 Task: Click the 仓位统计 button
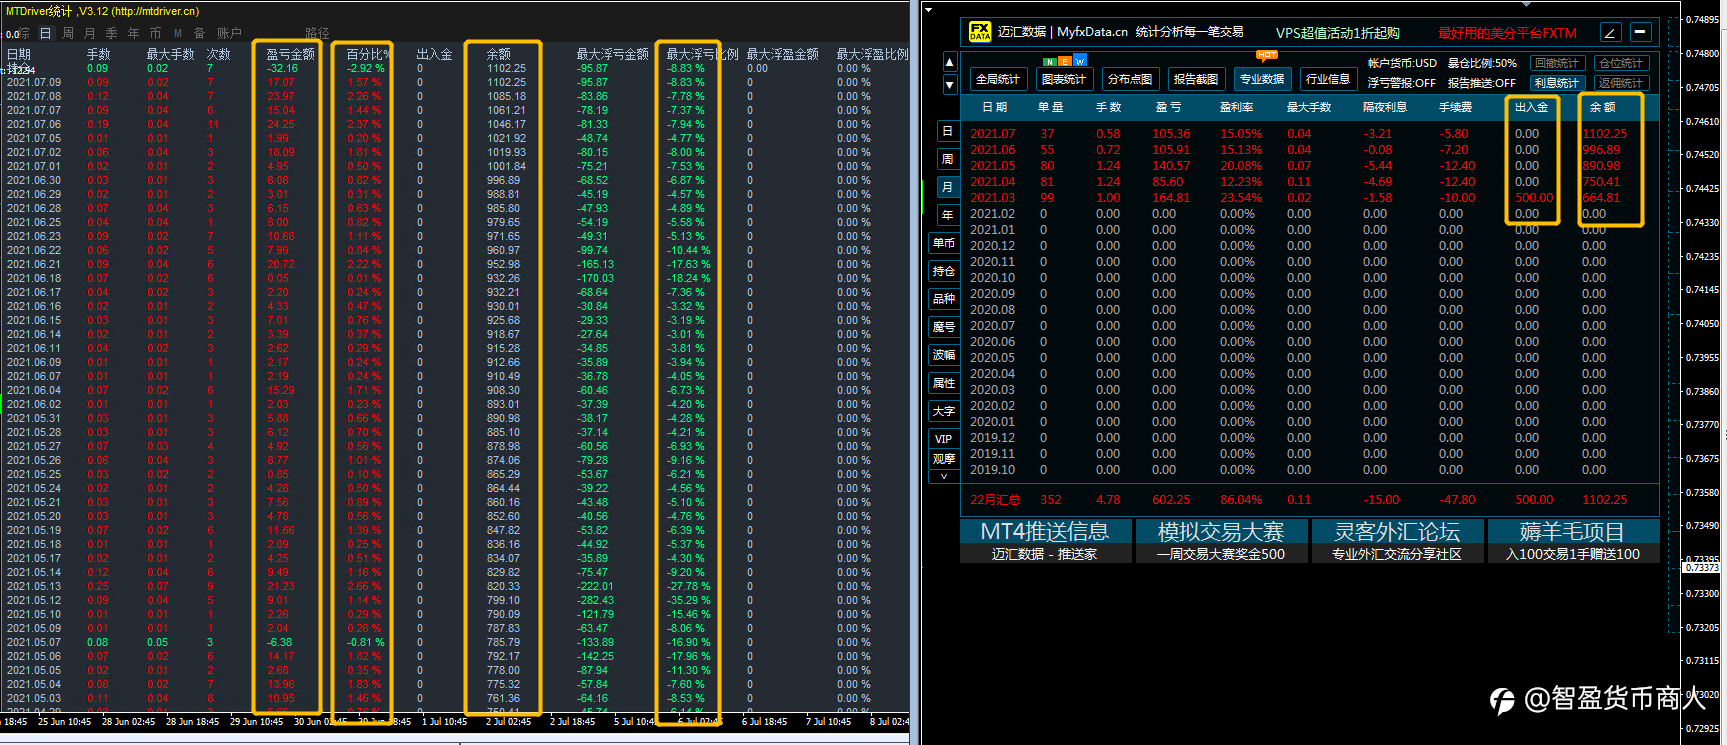tap(1621, 63)
